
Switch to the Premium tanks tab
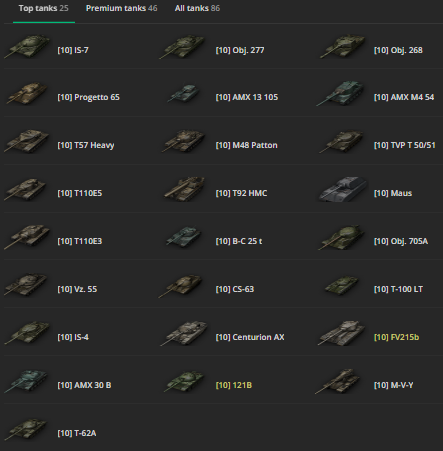[121, 8]
